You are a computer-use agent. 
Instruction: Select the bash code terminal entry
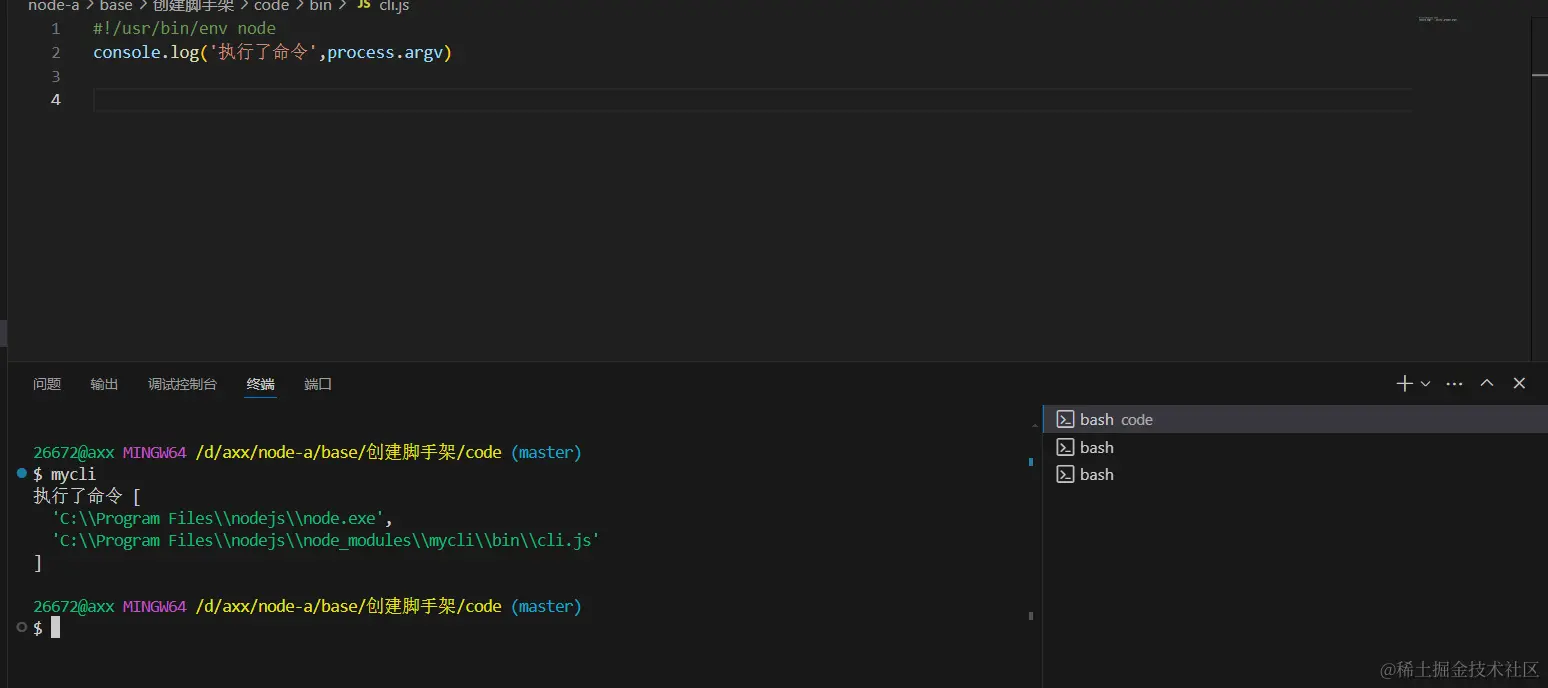[x=1295, y=419]
